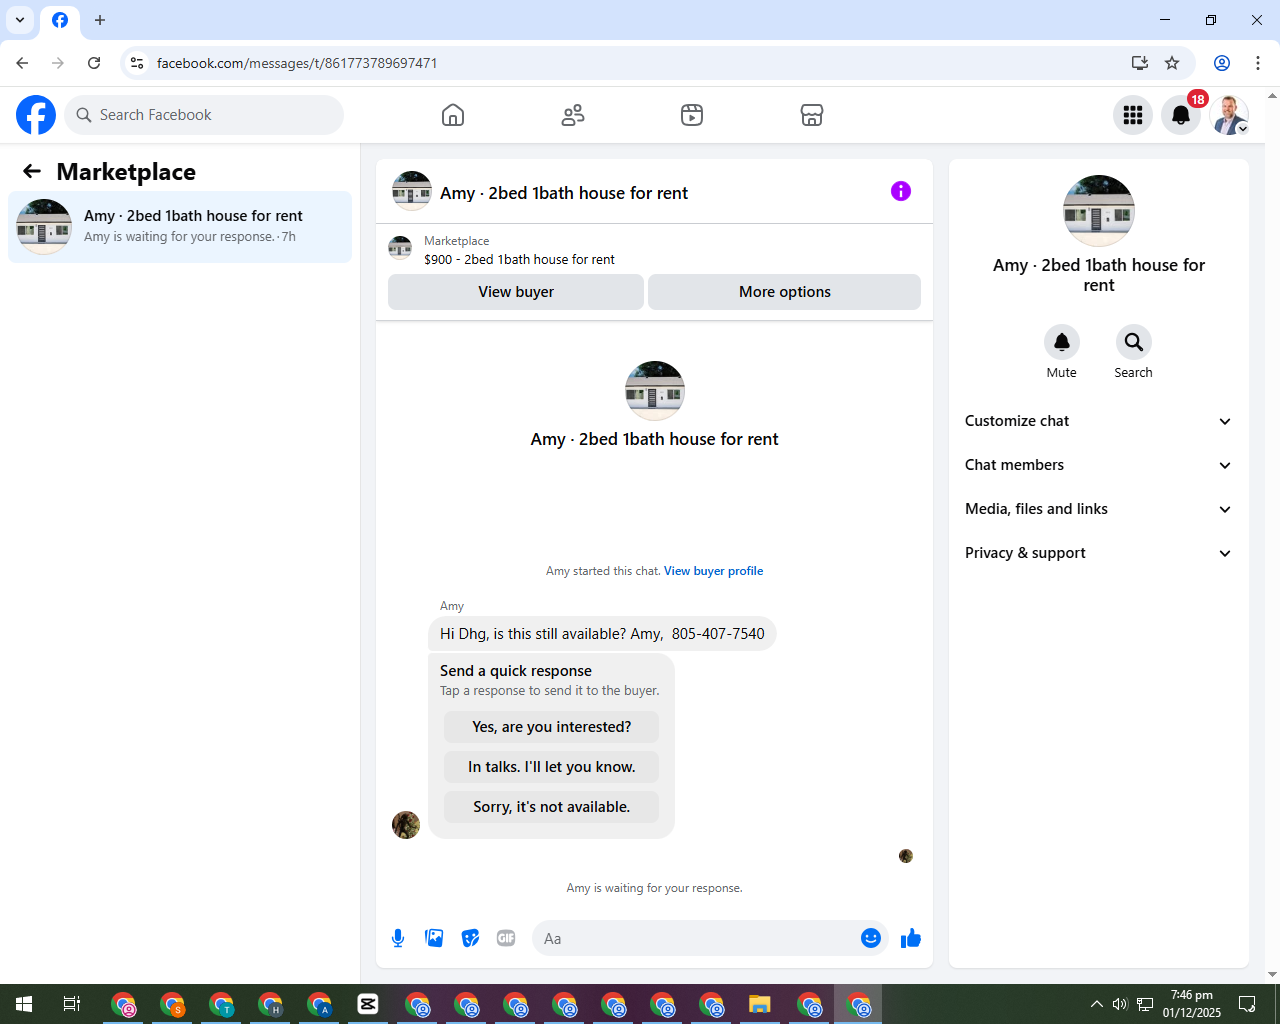Open the taskbar clock showing 7:46 pm
The image size is (1280, 1024).
point(1192,1004)
